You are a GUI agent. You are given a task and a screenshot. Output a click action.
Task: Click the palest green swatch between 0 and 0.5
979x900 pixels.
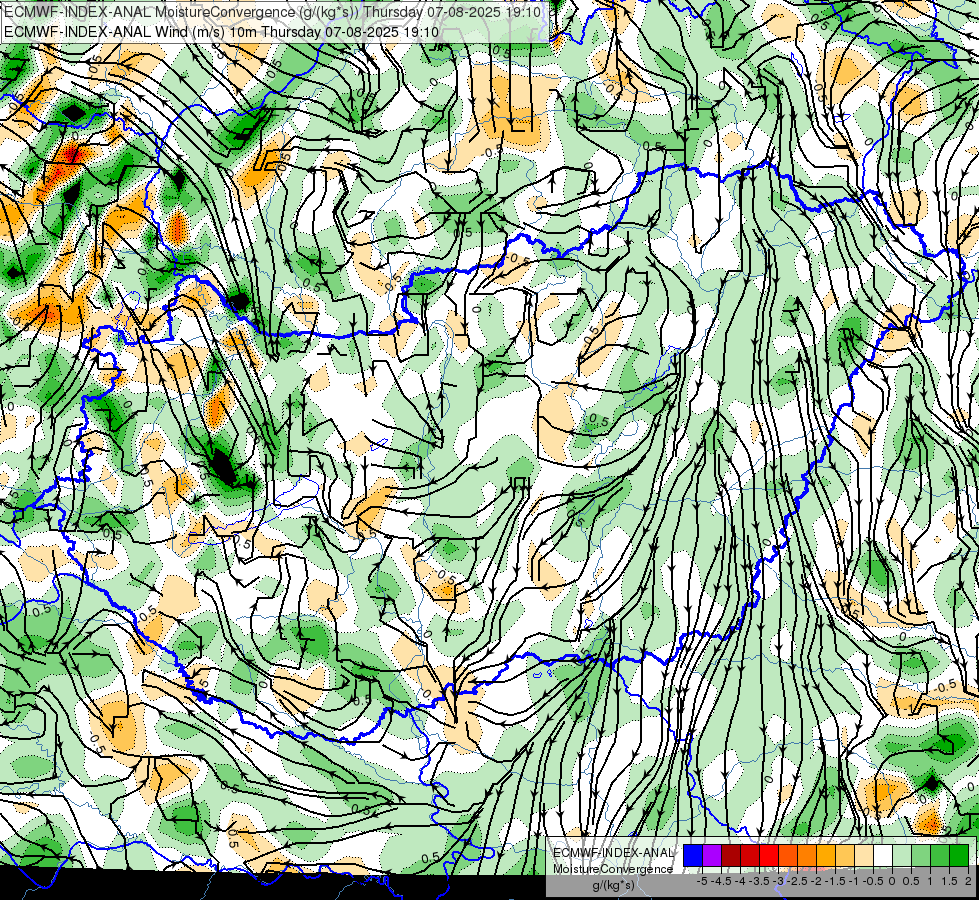pyautogui.click(x=902, y=856)
